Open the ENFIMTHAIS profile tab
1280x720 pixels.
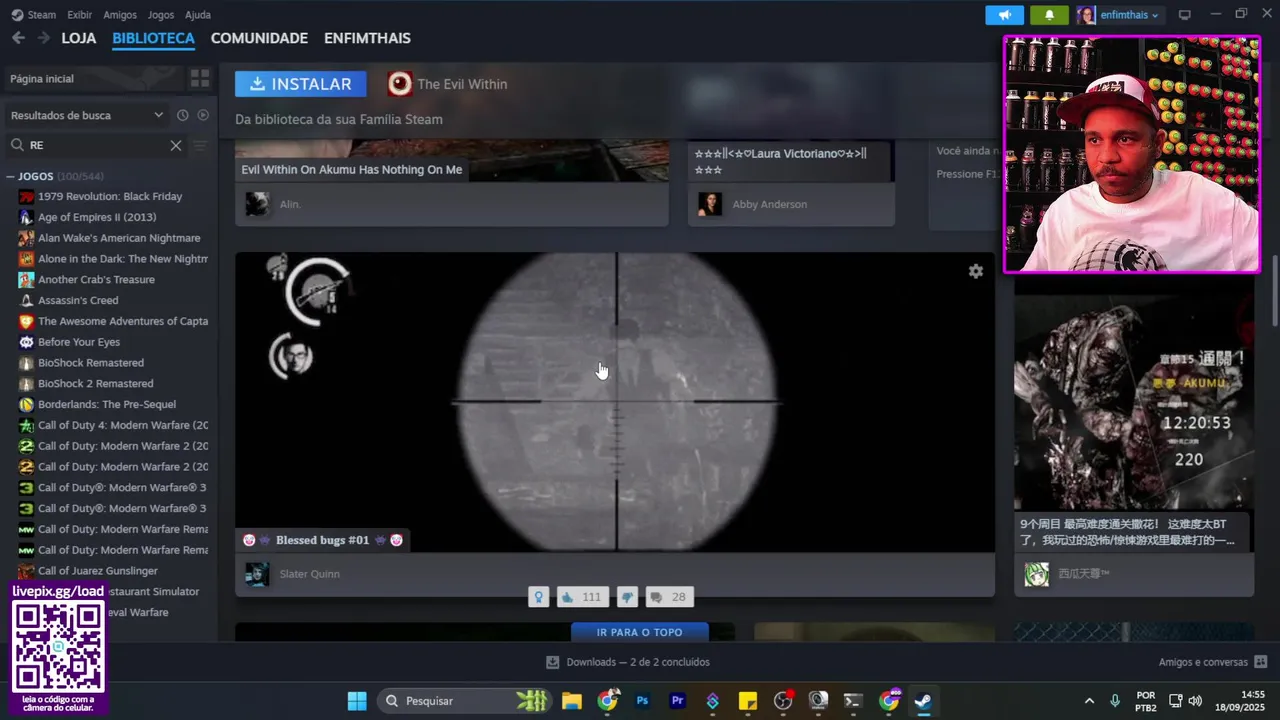point(367,38)
